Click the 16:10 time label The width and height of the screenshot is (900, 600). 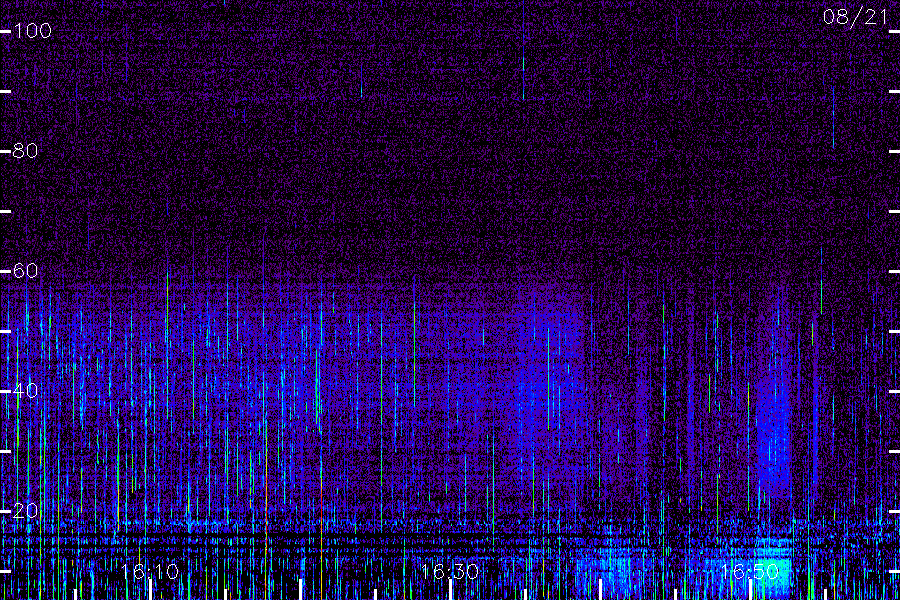pos(150,571)
